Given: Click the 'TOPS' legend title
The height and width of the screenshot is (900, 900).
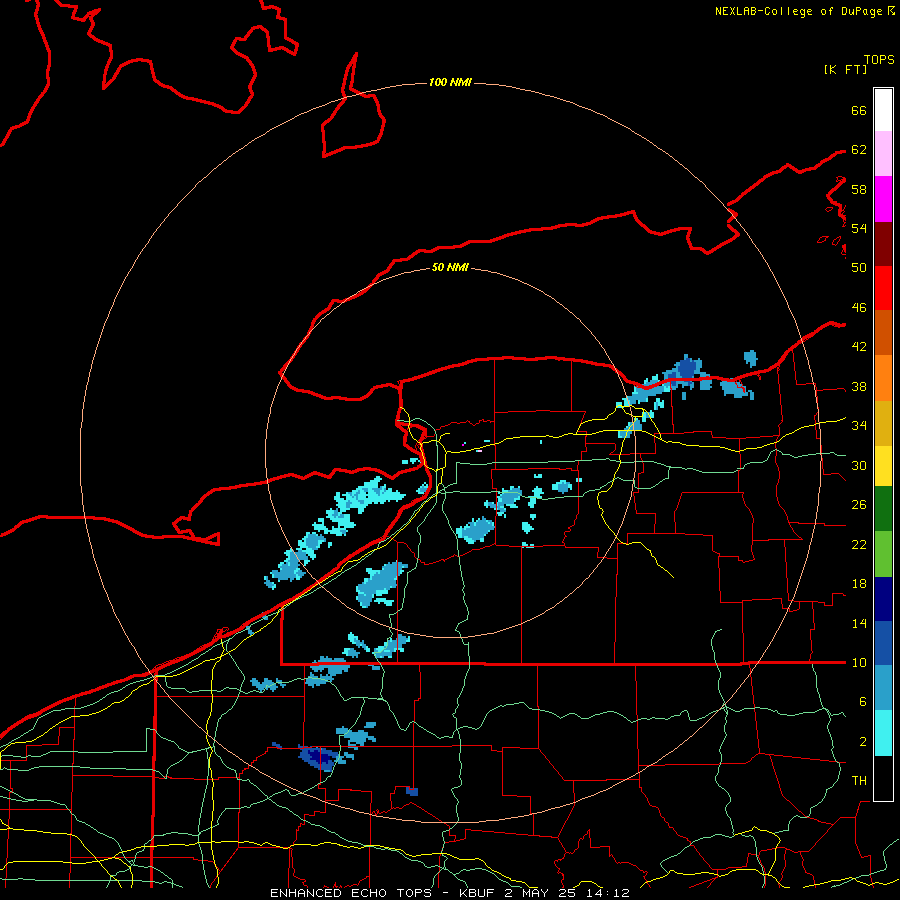Looking at the screenshot, I should (x=879, y=60).
